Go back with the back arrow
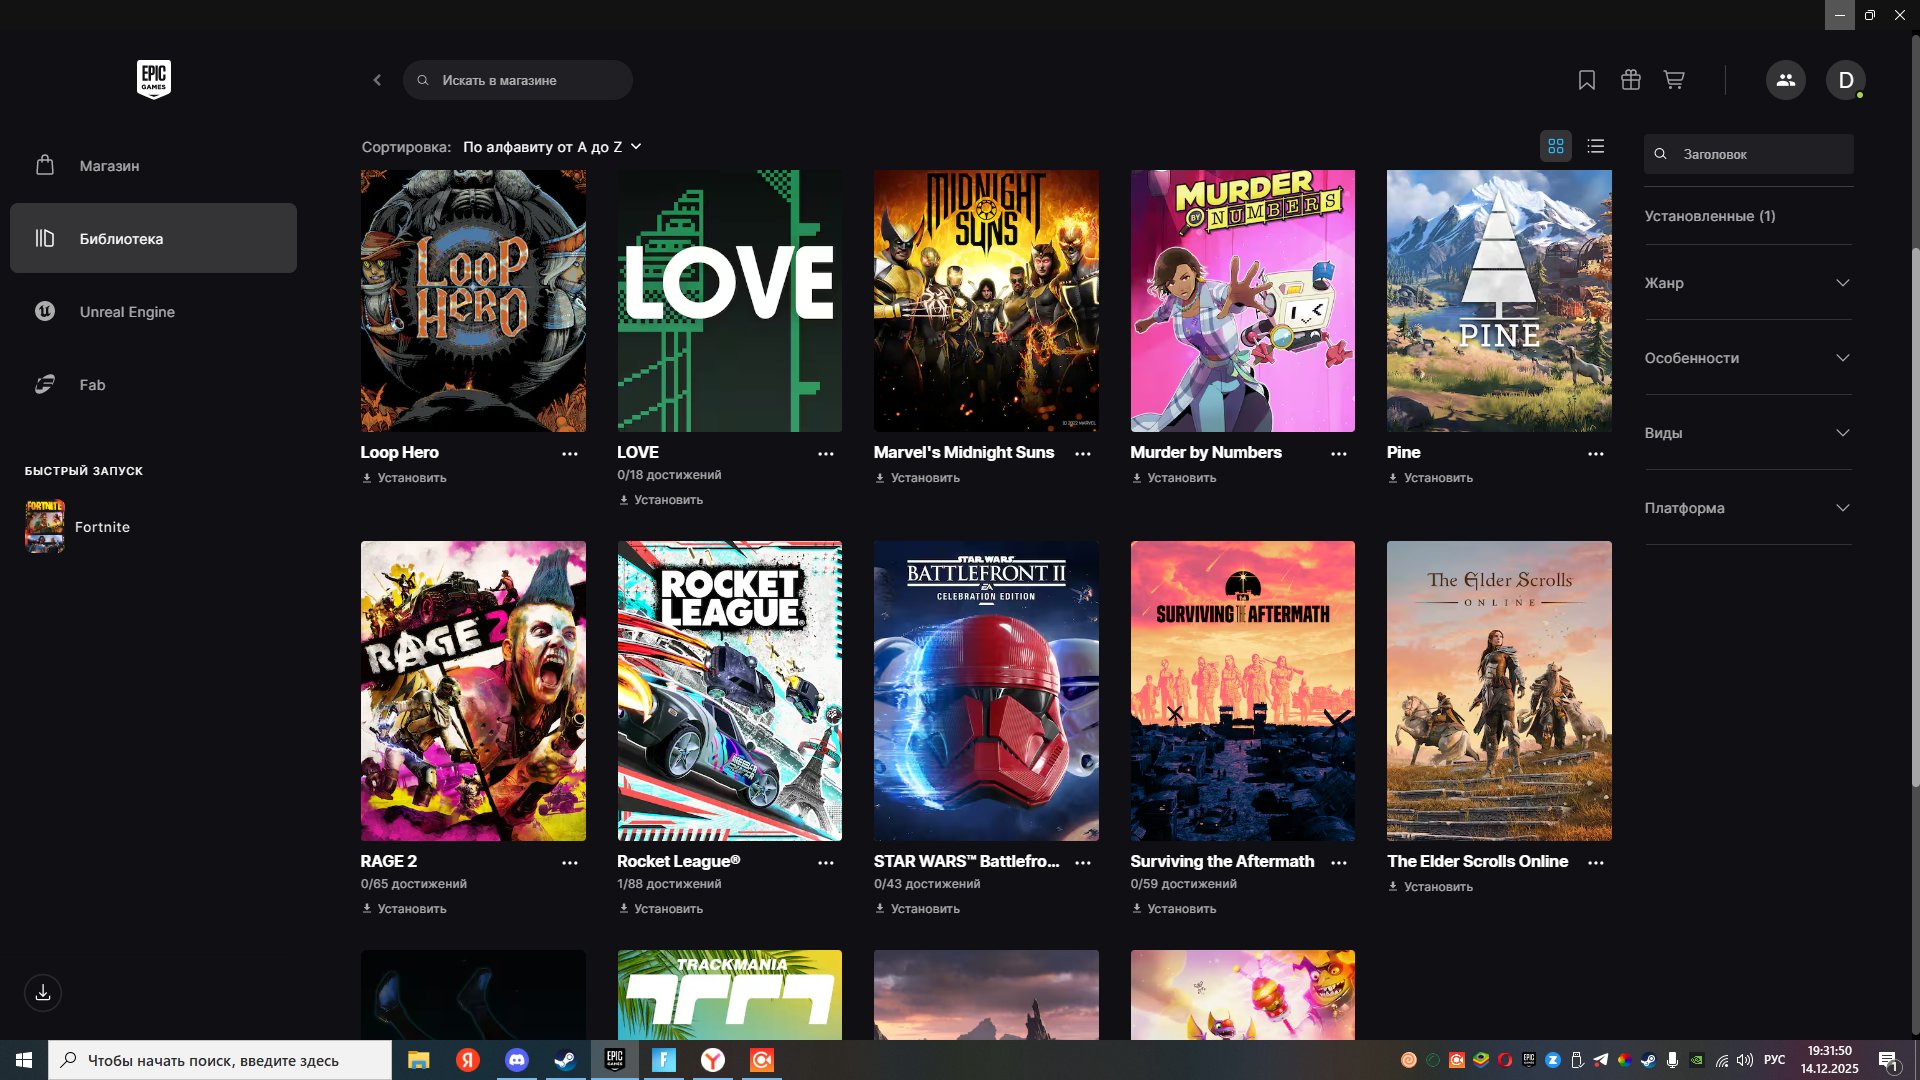 coord(377,80)
